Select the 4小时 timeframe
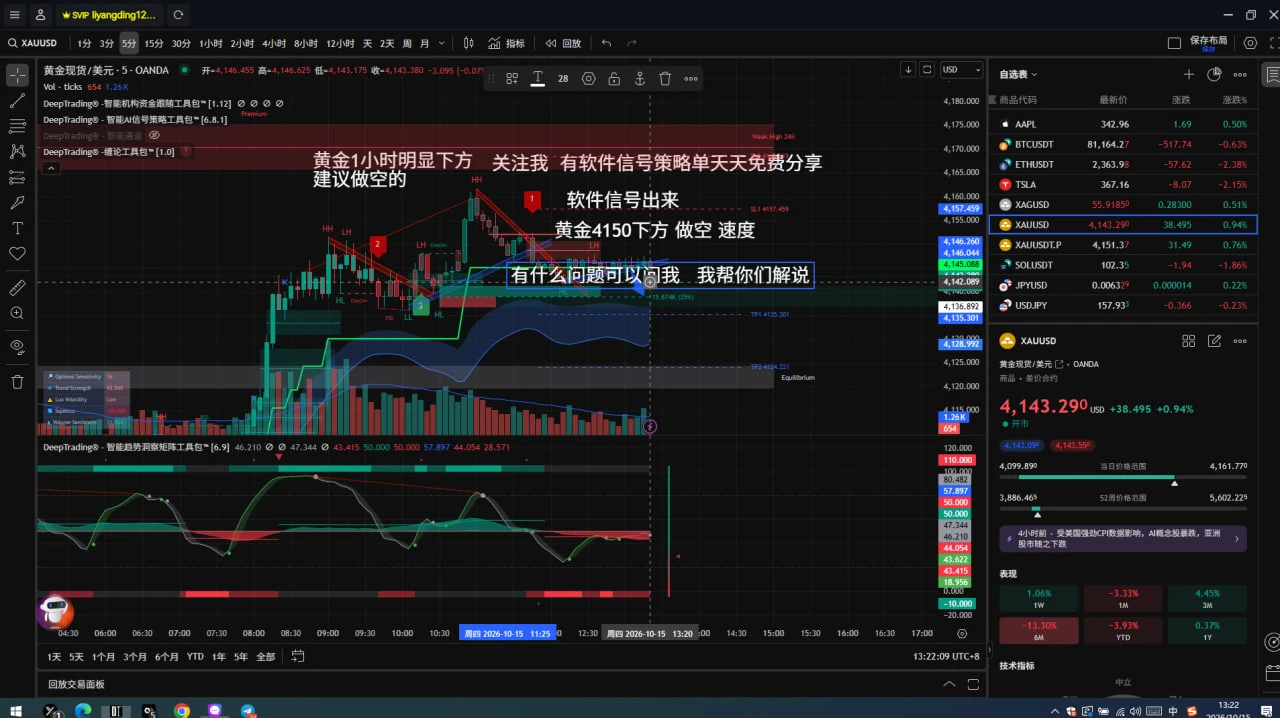 coord(274,43)
